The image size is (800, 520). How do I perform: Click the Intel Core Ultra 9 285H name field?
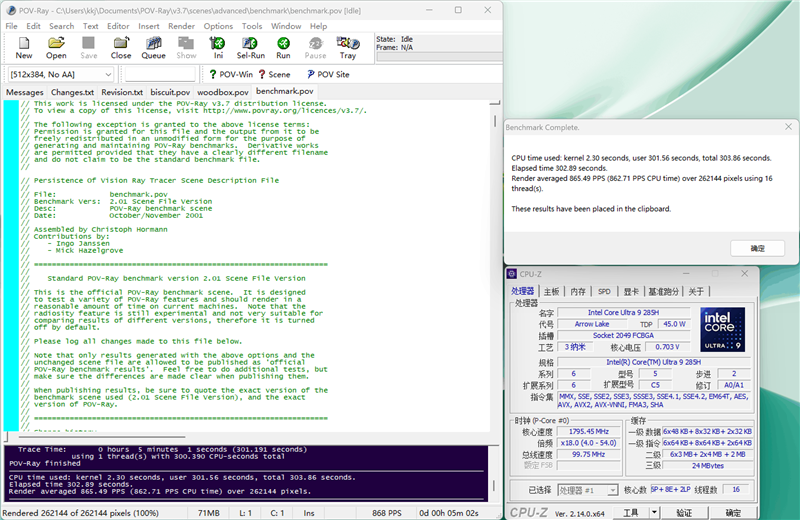(623, 312)
